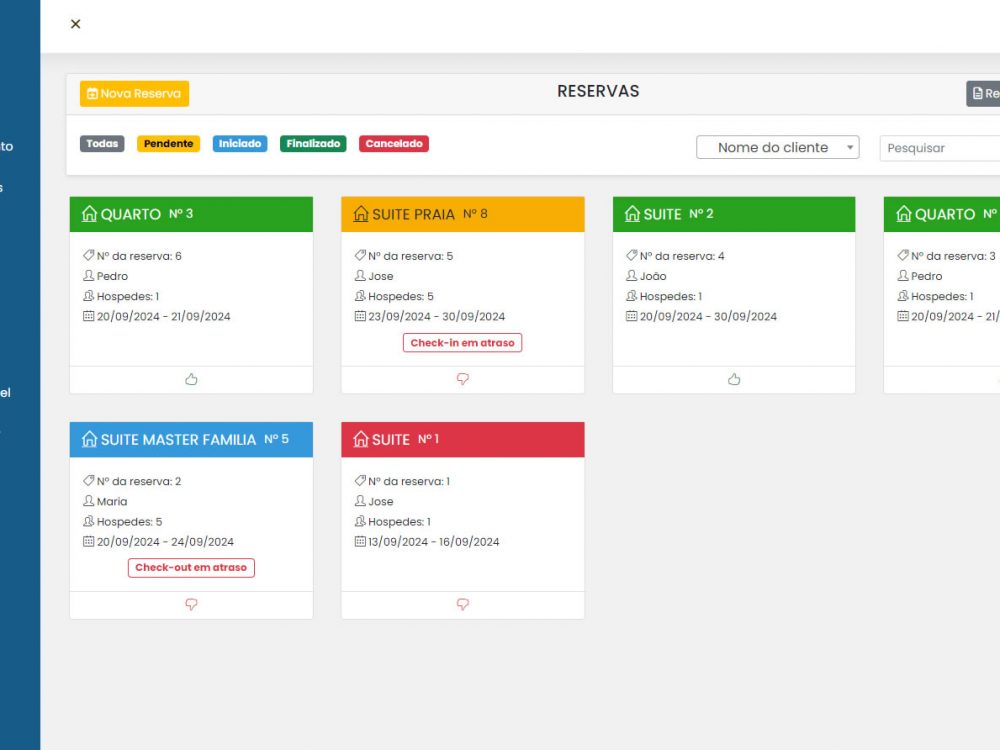Image resolution: width=1000 pixels, height=750 pixels.
Task: Click thumbs-up icon on Quarto Nº 3 card
Action: pyautogui.click(x=191, y=379)
